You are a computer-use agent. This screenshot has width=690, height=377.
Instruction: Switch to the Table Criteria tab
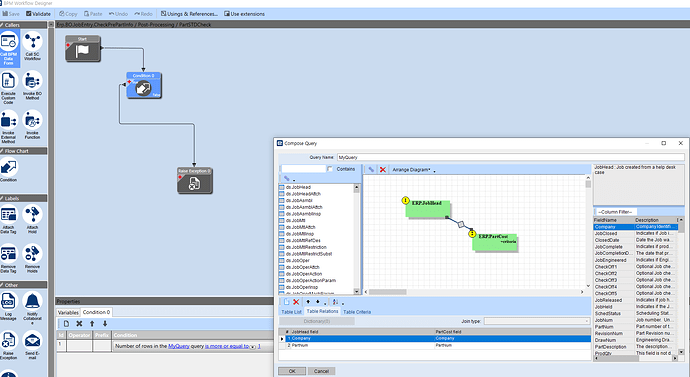coord(357,312)
